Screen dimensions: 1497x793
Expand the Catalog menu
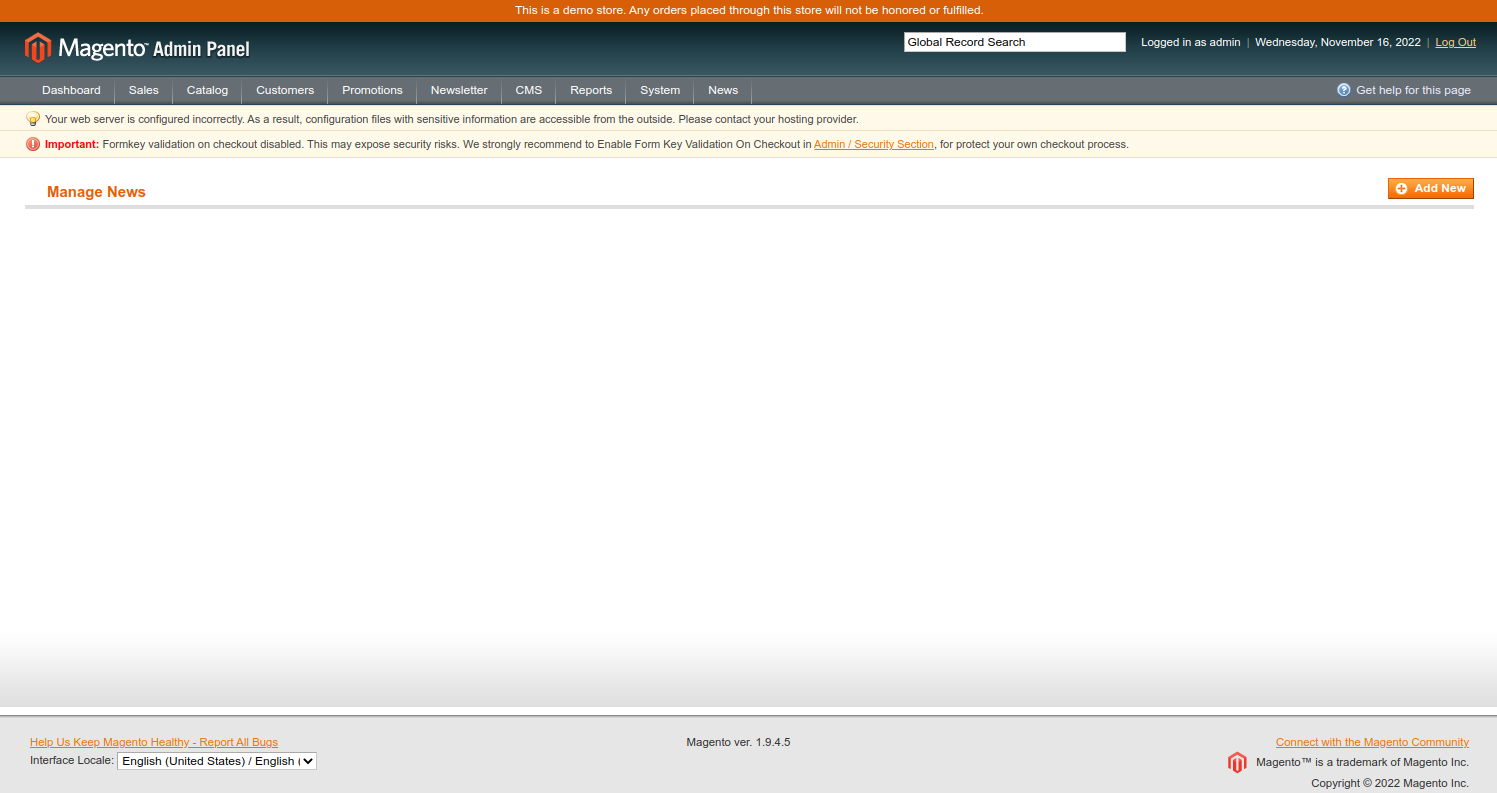[207, 90]
